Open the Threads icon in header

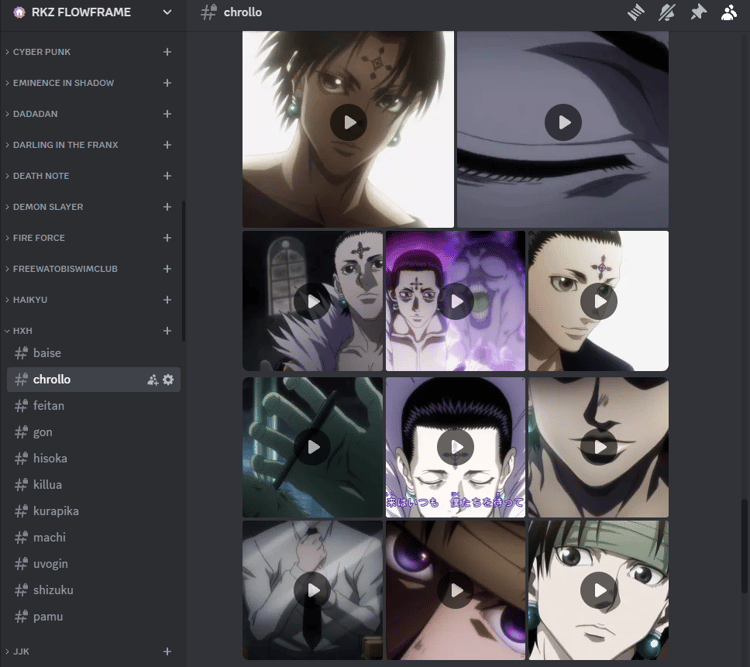click(636, 12)
